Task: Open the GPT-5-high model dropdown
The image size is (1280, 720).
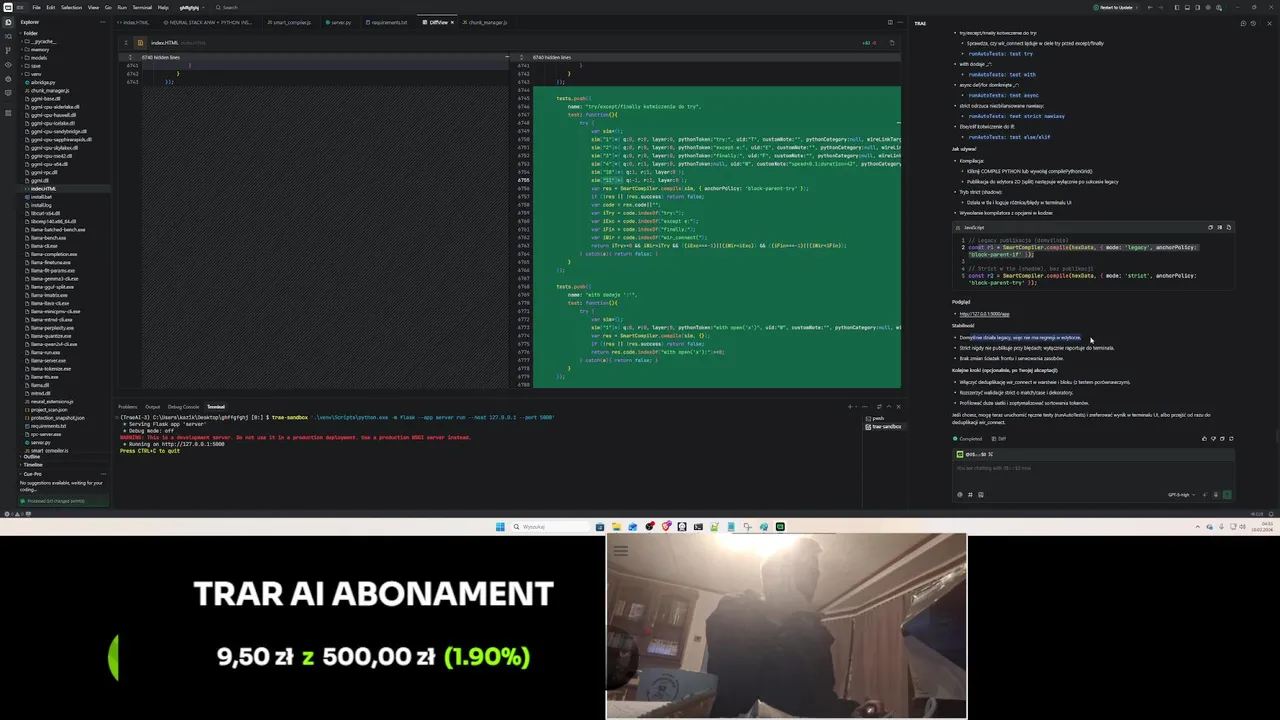Action: click(x=1181, y=494)
